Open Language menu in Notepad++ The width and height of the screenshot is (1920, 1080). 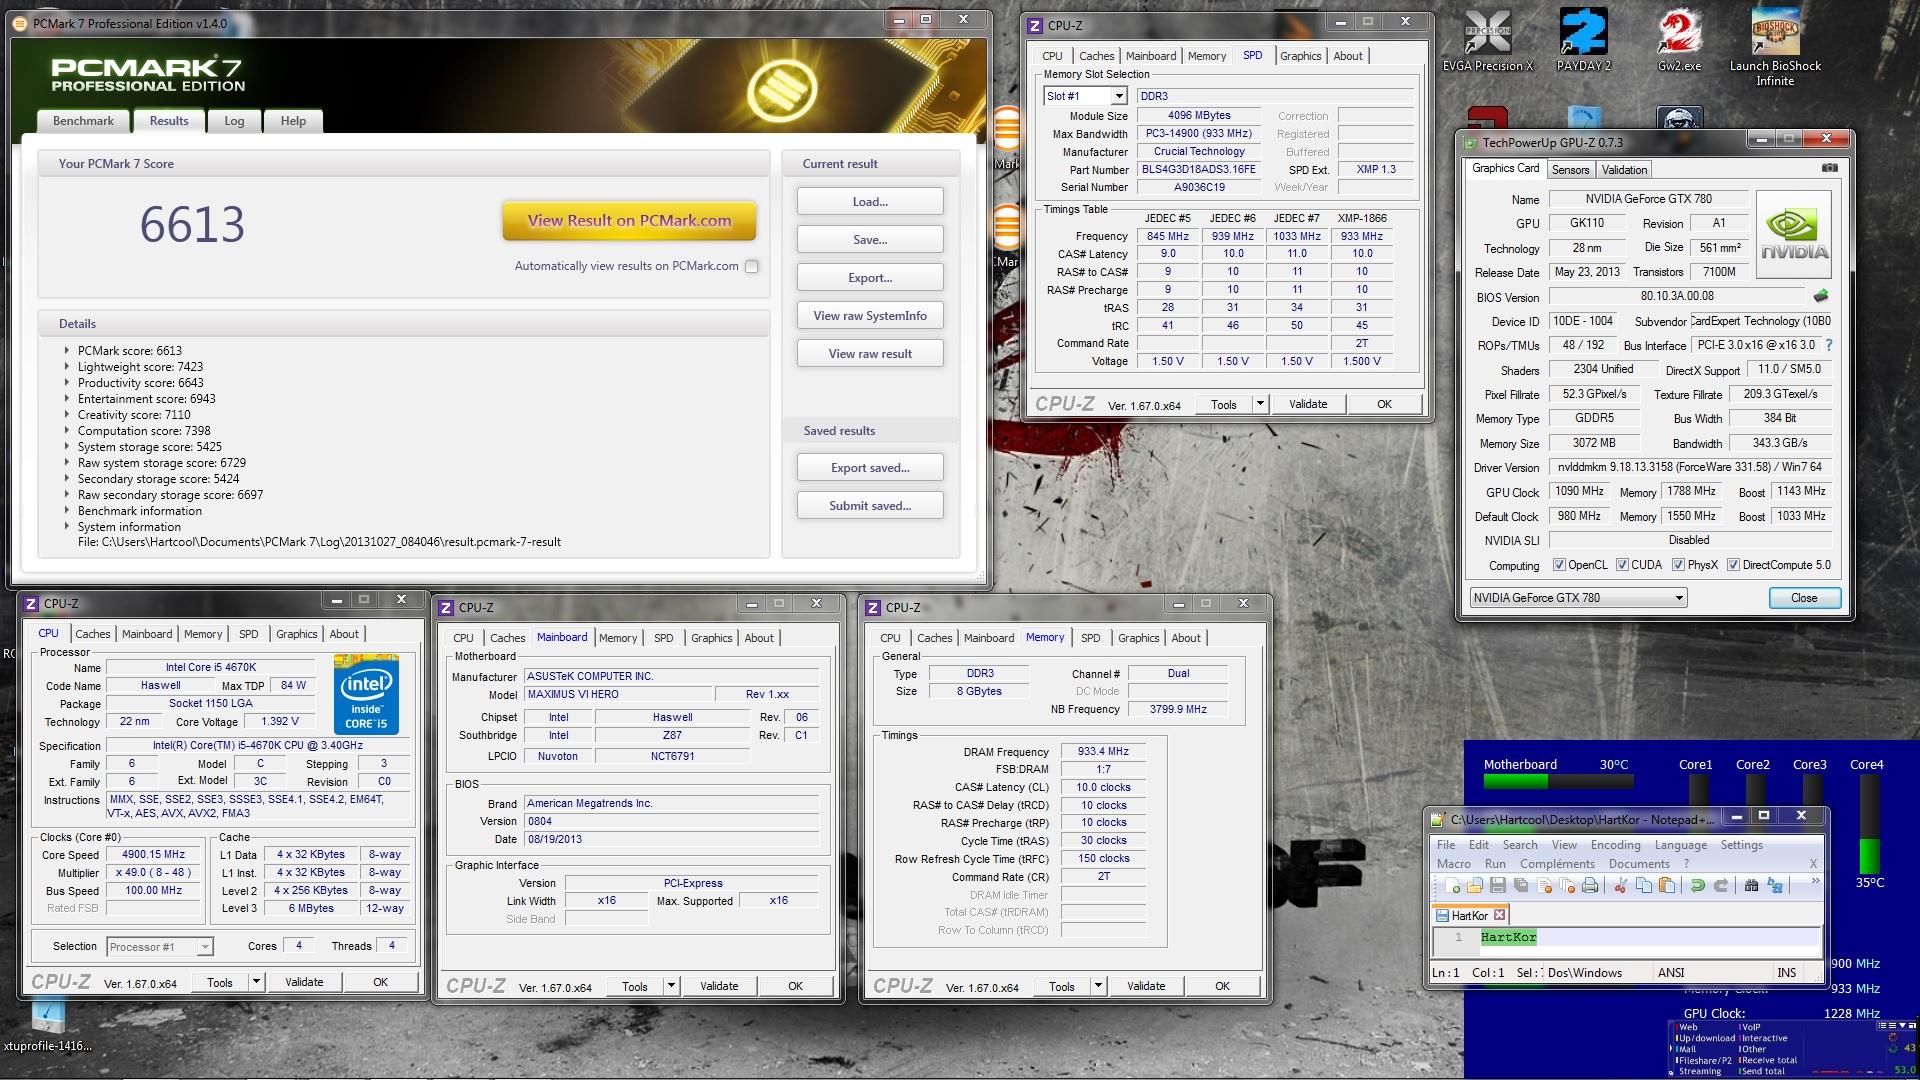[x=1680, y=845]
